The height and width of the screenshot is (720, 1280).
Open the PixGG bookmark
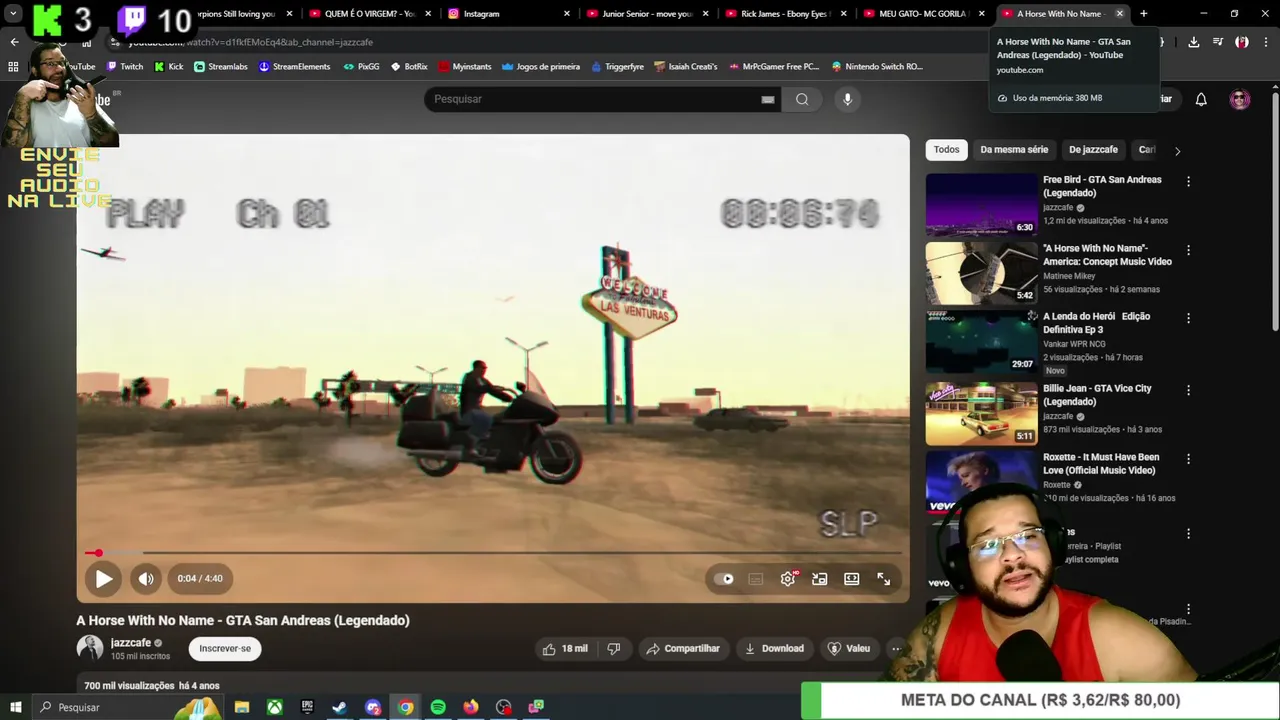(x=361, y=67)
